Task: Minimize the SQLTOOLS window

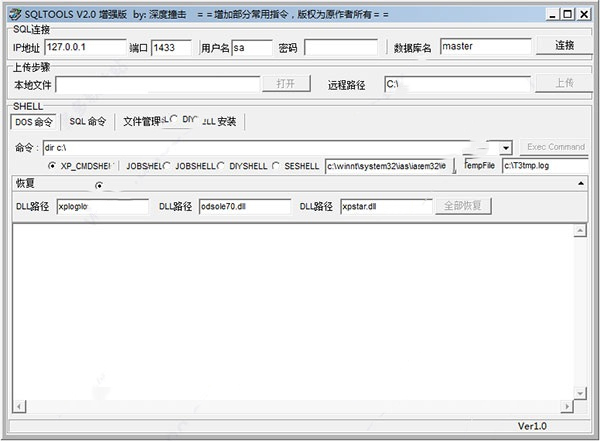Action: 552,15
